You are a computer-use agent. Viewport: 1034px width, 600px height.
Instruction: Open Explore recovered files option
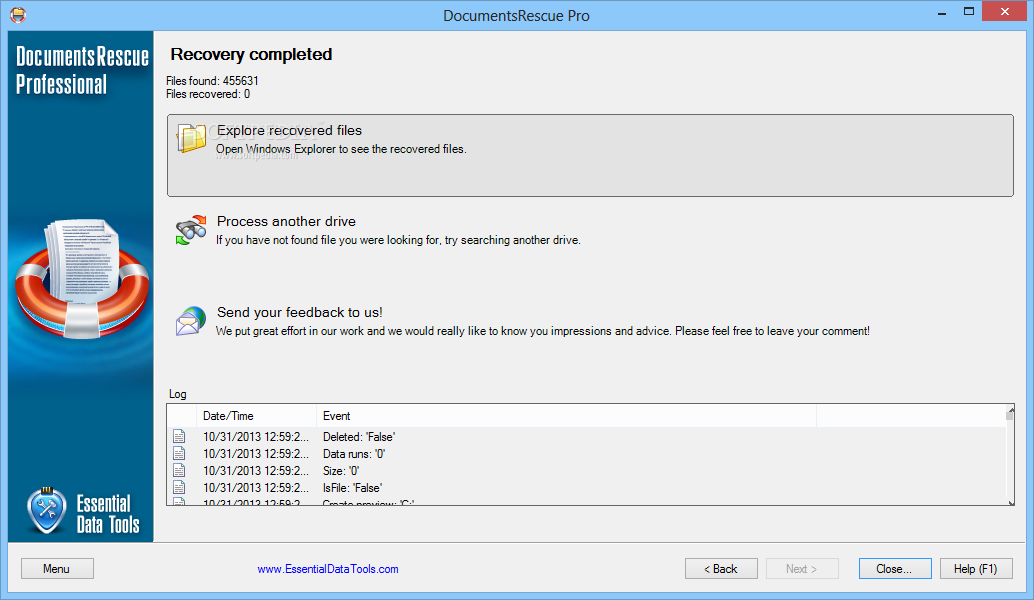coord(590,156)
